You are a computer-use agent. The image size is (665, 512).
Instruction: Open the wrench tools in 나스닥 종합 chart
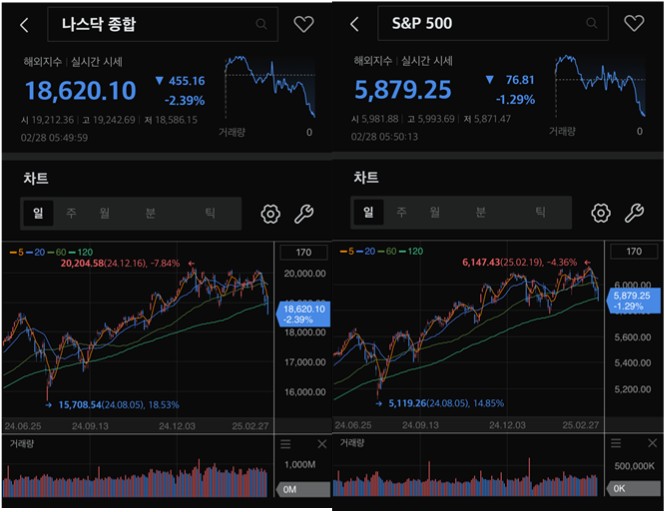304,213
